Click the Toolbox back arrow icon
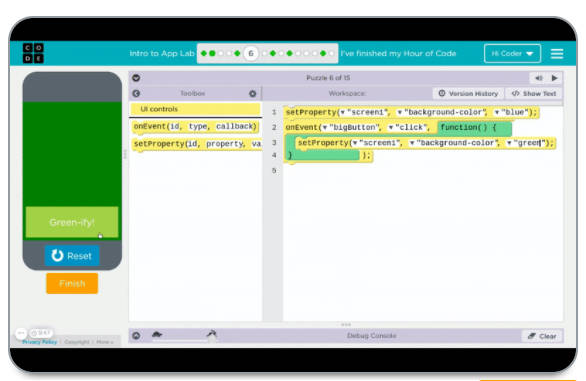This screenshot has height=381, width=586. pyautogui.click(x=136, y=93)
